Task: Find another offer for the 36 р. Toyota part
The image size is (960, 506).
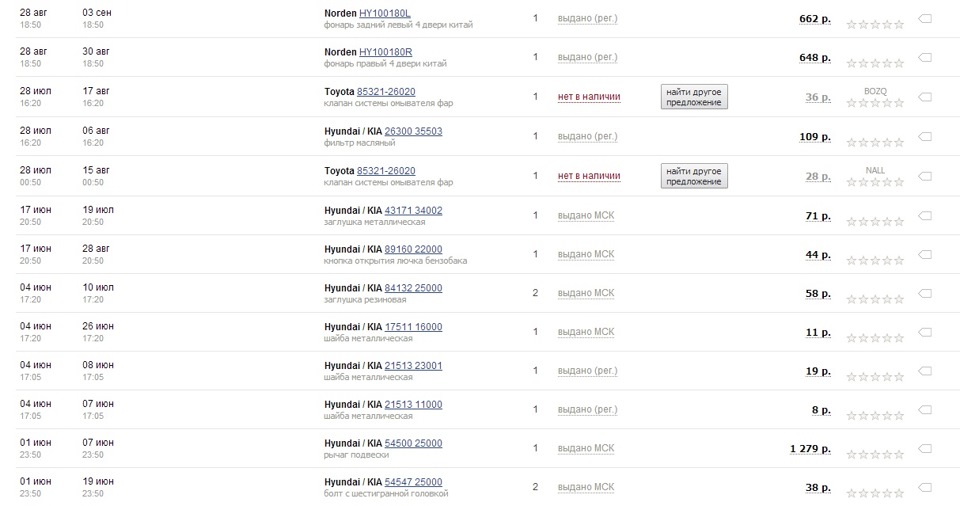Action: tap(694, 97)
